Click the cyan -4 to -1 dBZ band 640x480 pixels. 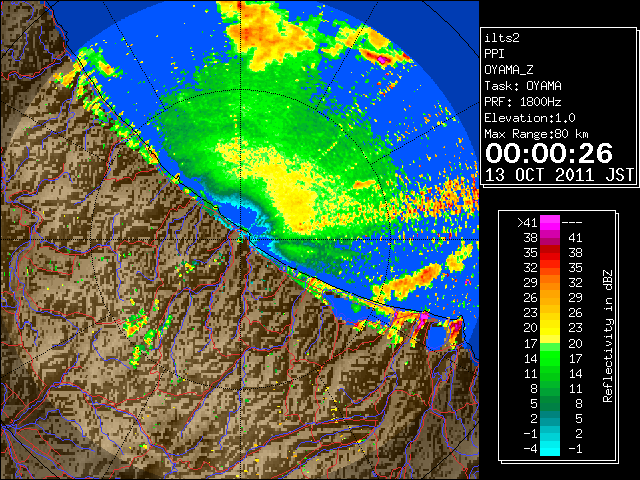point(550,448)
